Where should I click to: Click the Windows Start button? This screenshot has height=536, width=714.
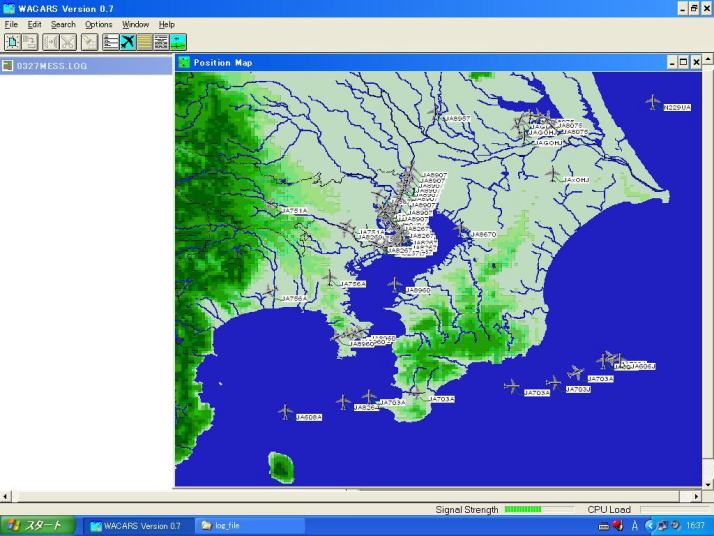pyautogui.click(x=37, y=525)
